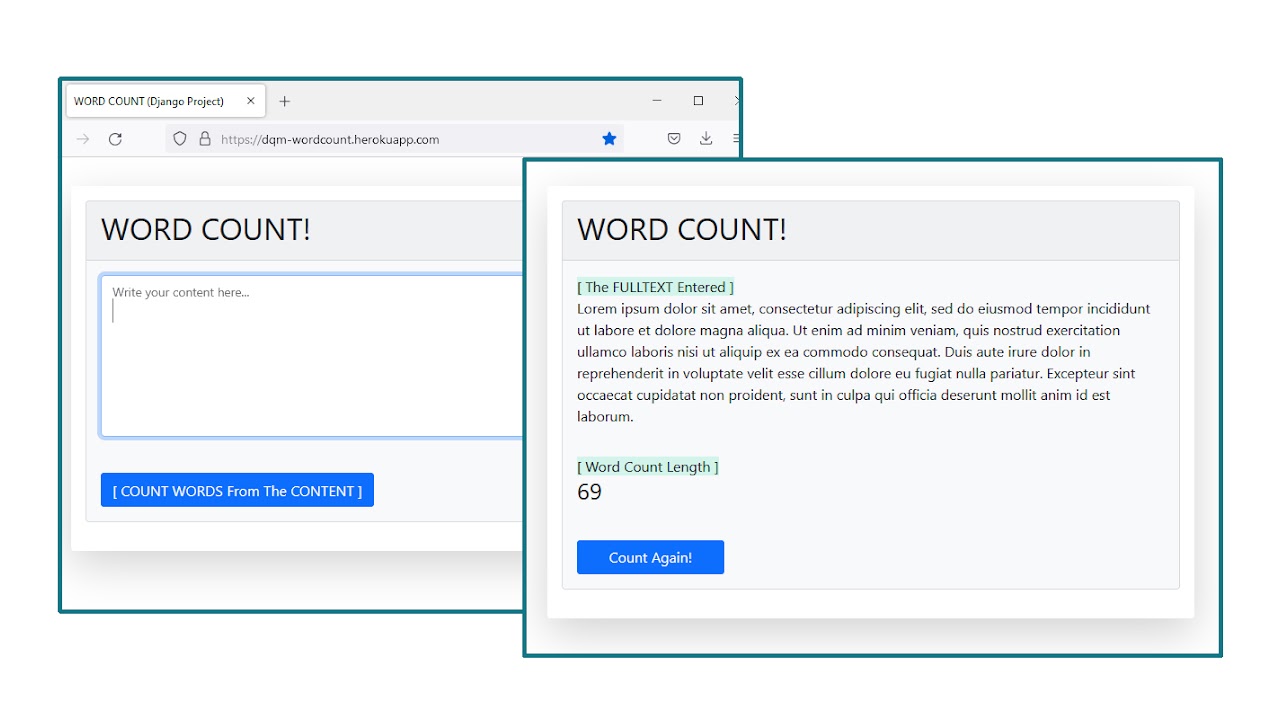Screen dimensions: 1280x719
Task: Click the Lorem ipsum paragraph text
Action: click(860, 362)
